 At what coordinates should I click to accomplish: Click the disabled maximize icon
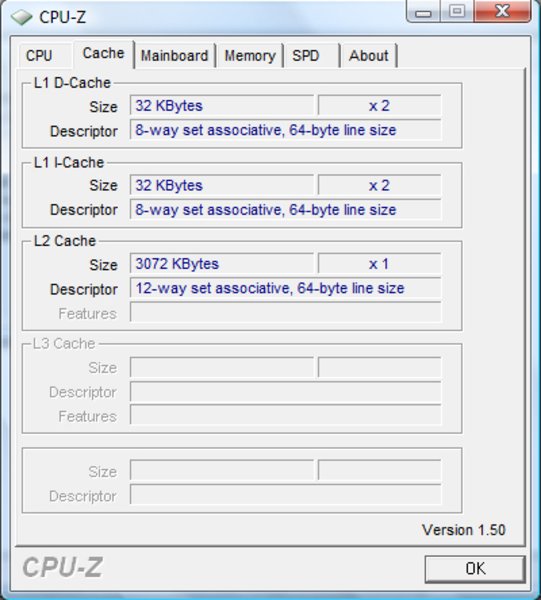click(x=456, y=11)
